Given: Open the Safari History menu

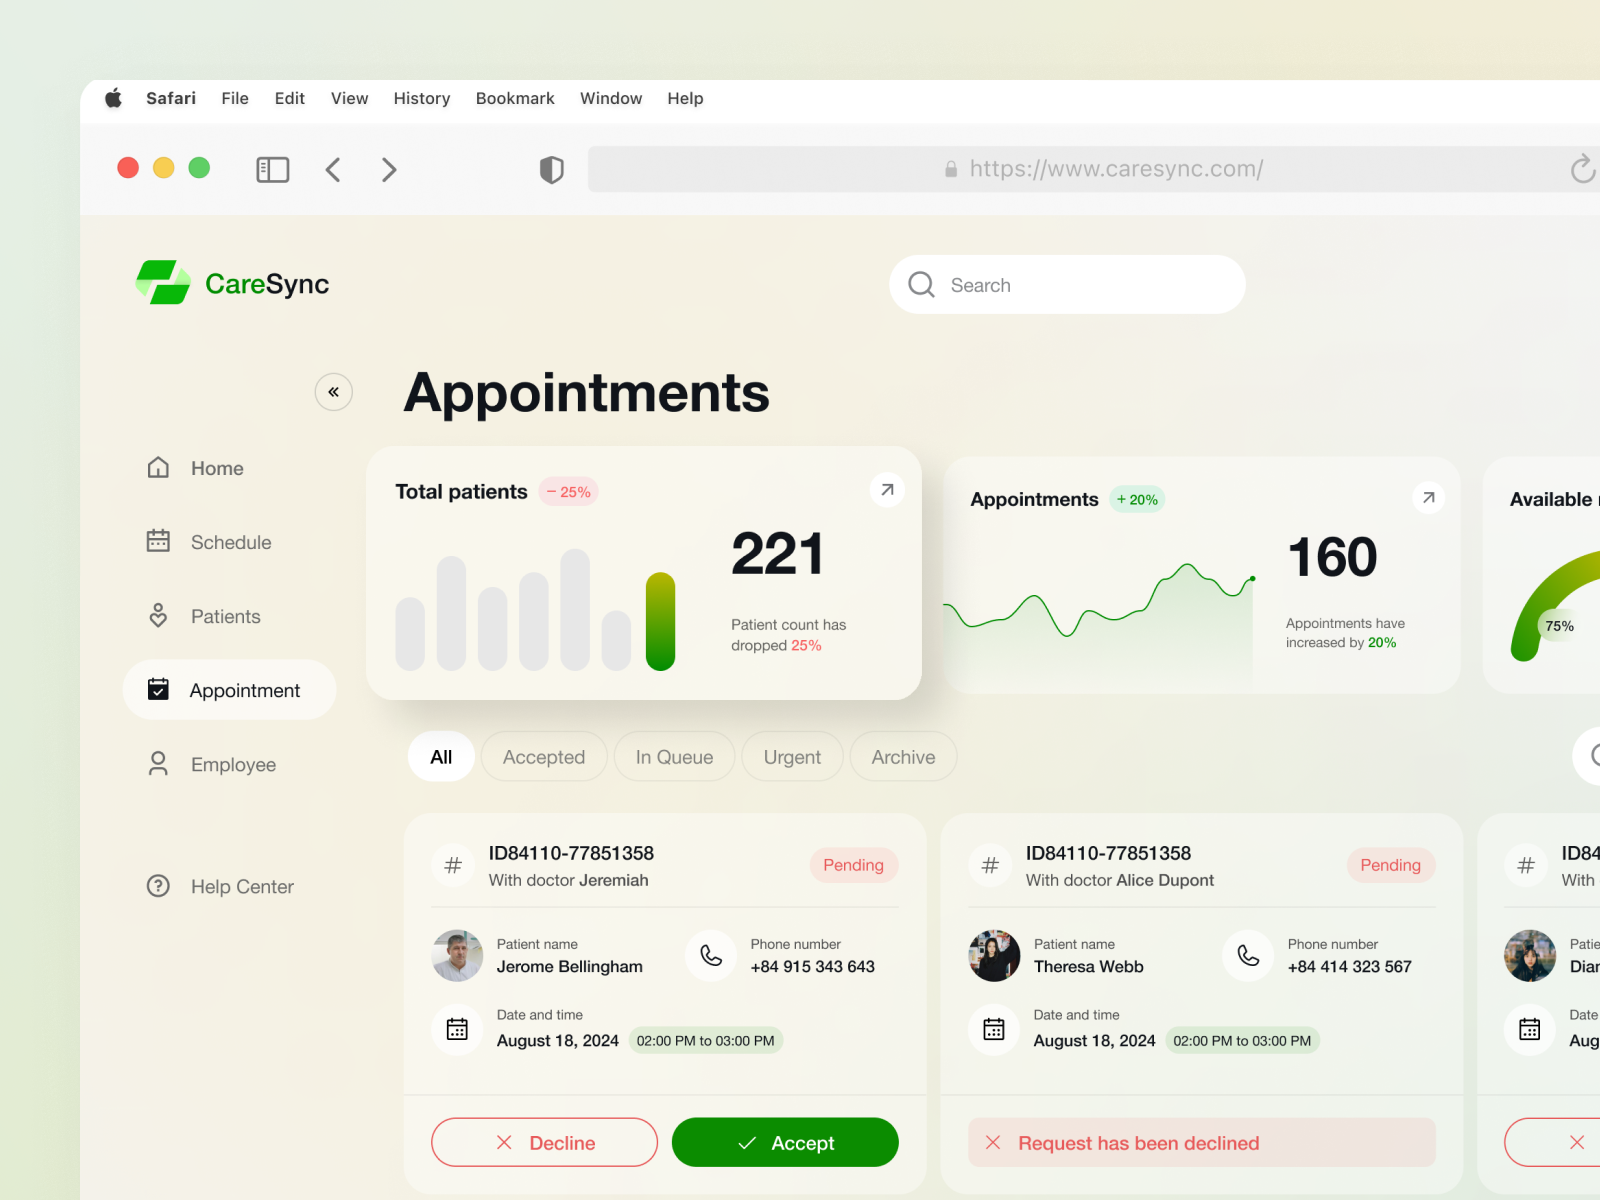Looking at the screenshot, I should [x=421, y=98].
